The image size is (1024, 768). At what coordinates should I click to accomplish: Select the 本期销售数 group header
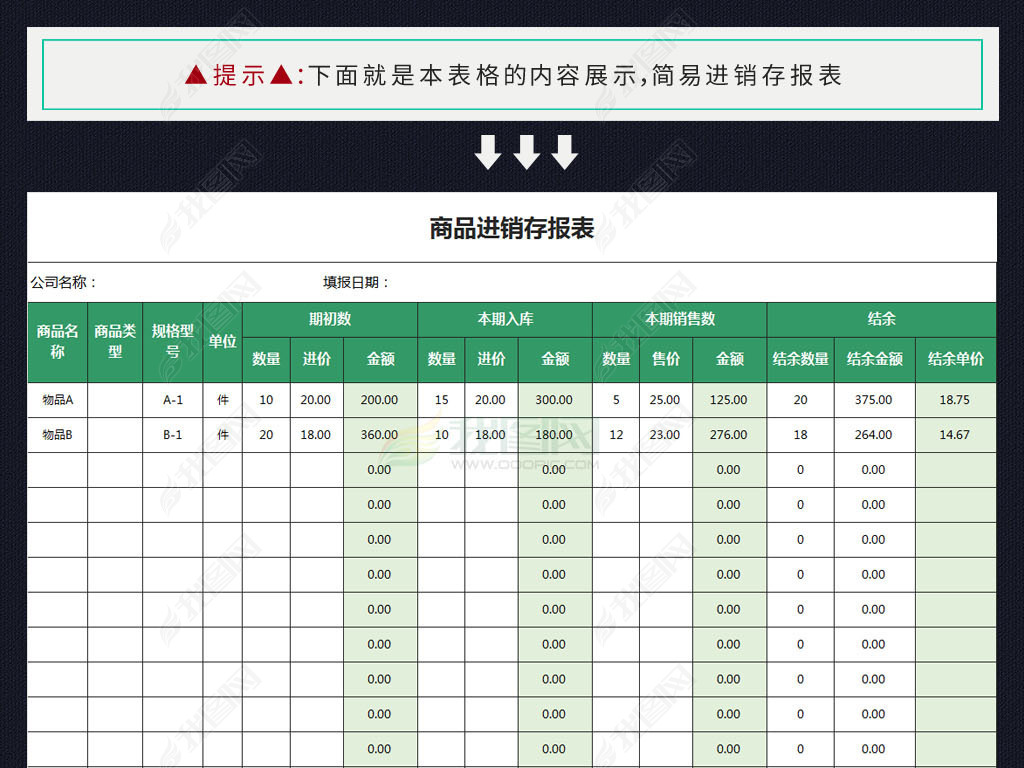point(679,320)
